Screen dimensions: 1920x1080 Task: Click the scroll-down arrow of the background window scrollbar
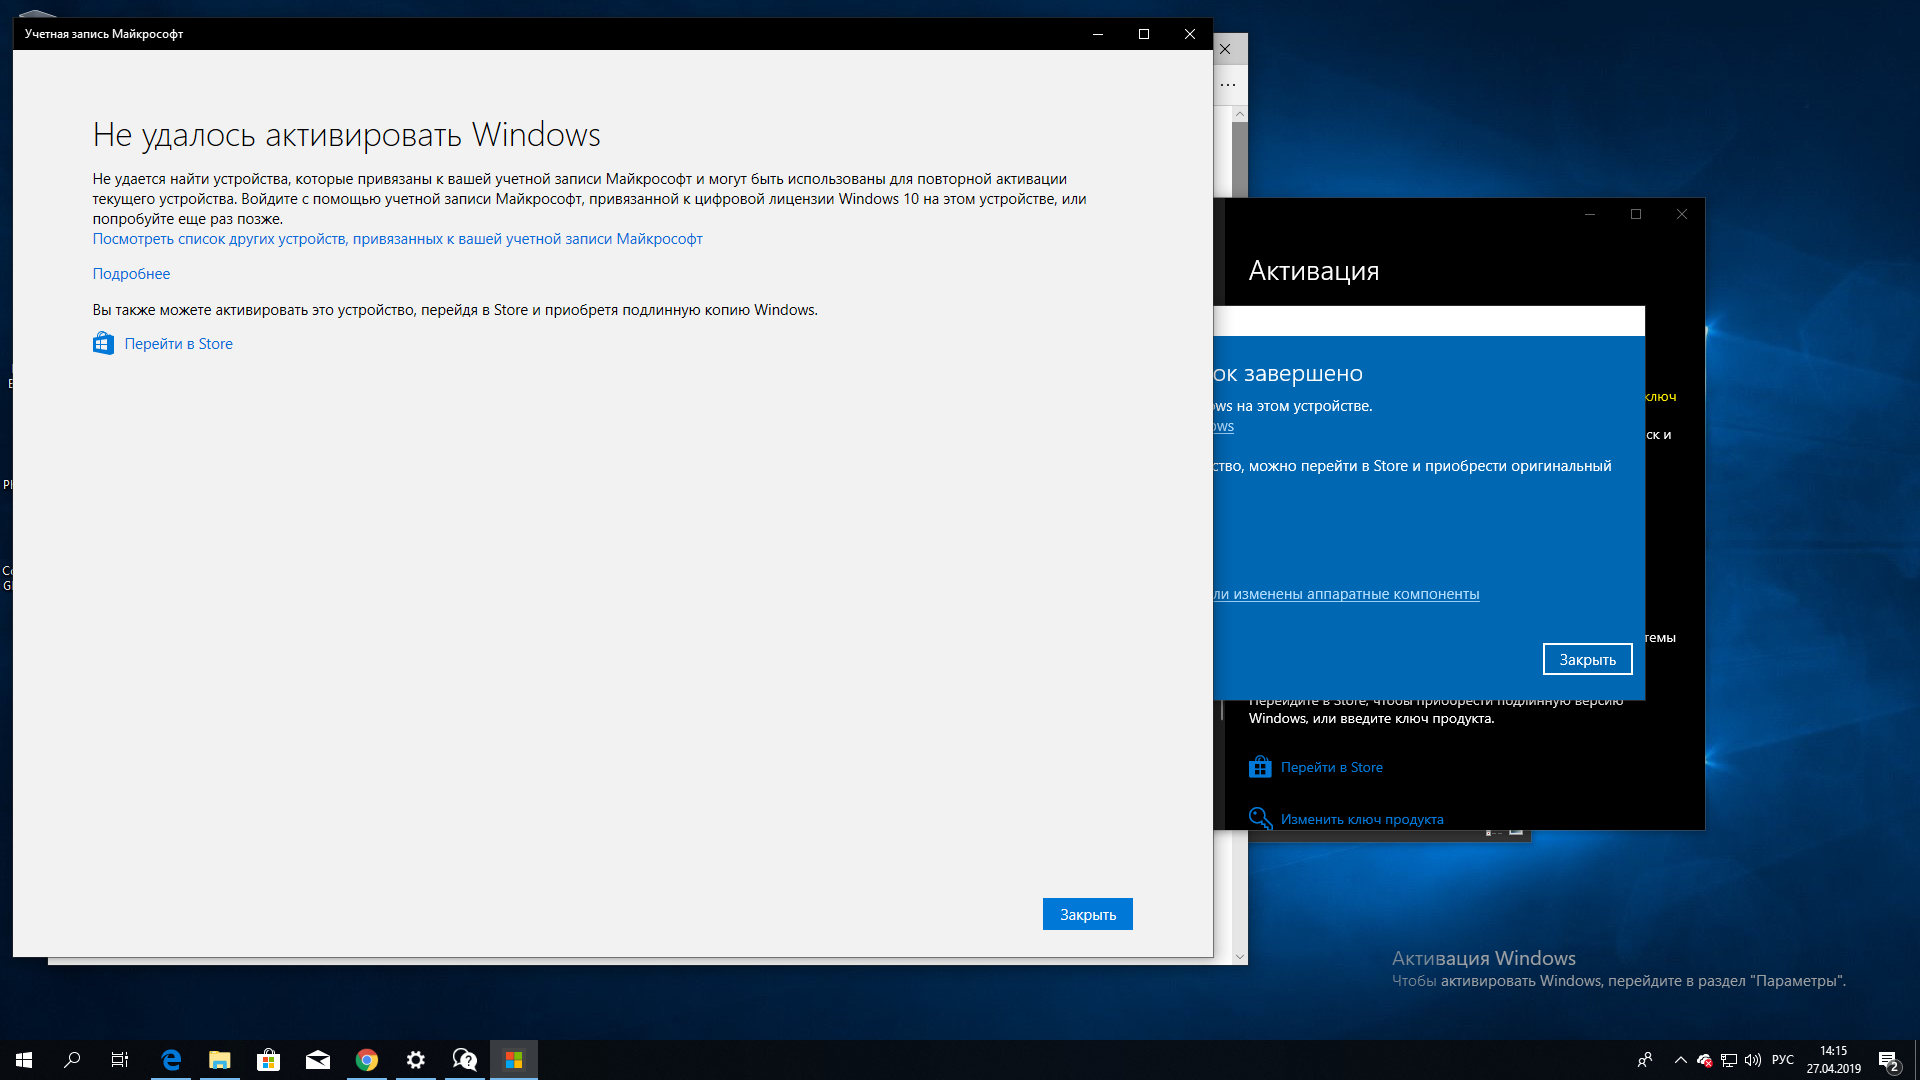[x=1240, y=957]
